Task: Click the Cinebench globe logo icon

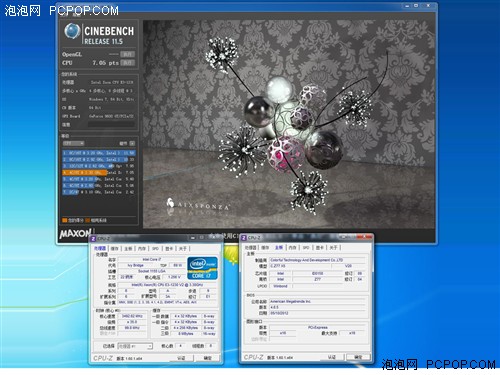Action: 72,31
